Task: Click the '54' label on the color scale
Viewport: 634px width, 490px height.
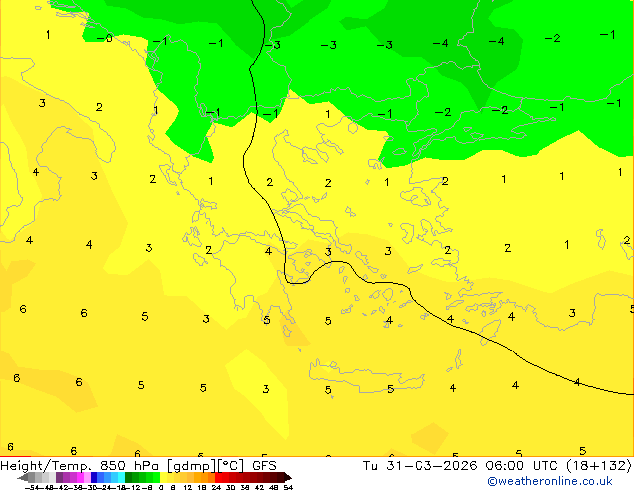Action: point(288,488)
